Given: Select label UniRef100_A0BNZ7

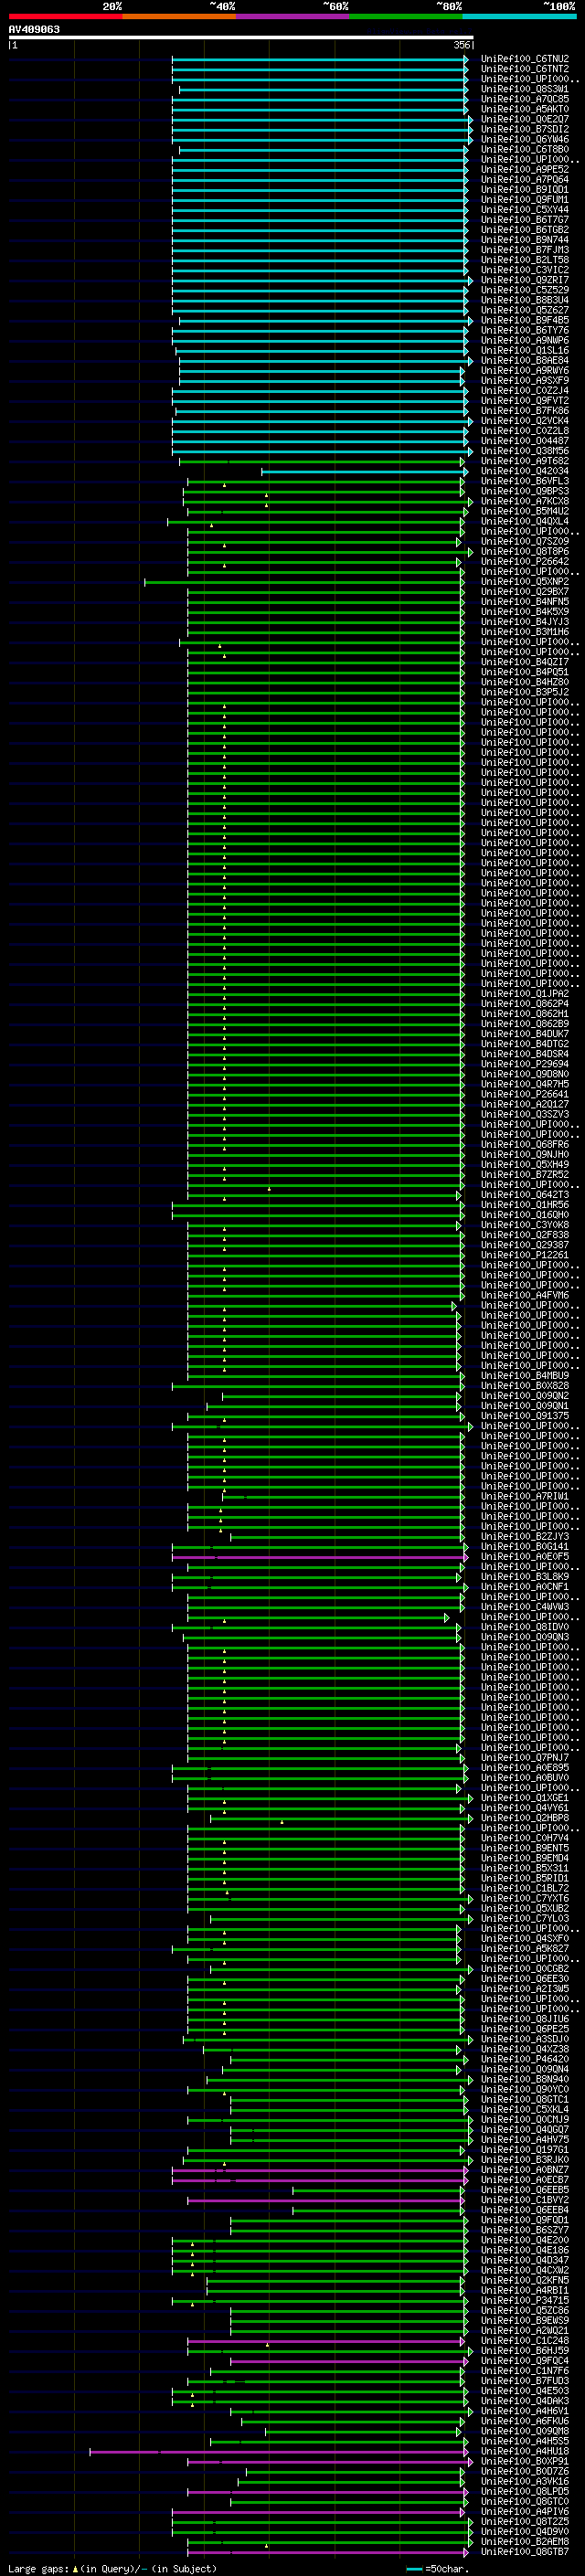Looking at the screenshot, I should coord(524,2169).
